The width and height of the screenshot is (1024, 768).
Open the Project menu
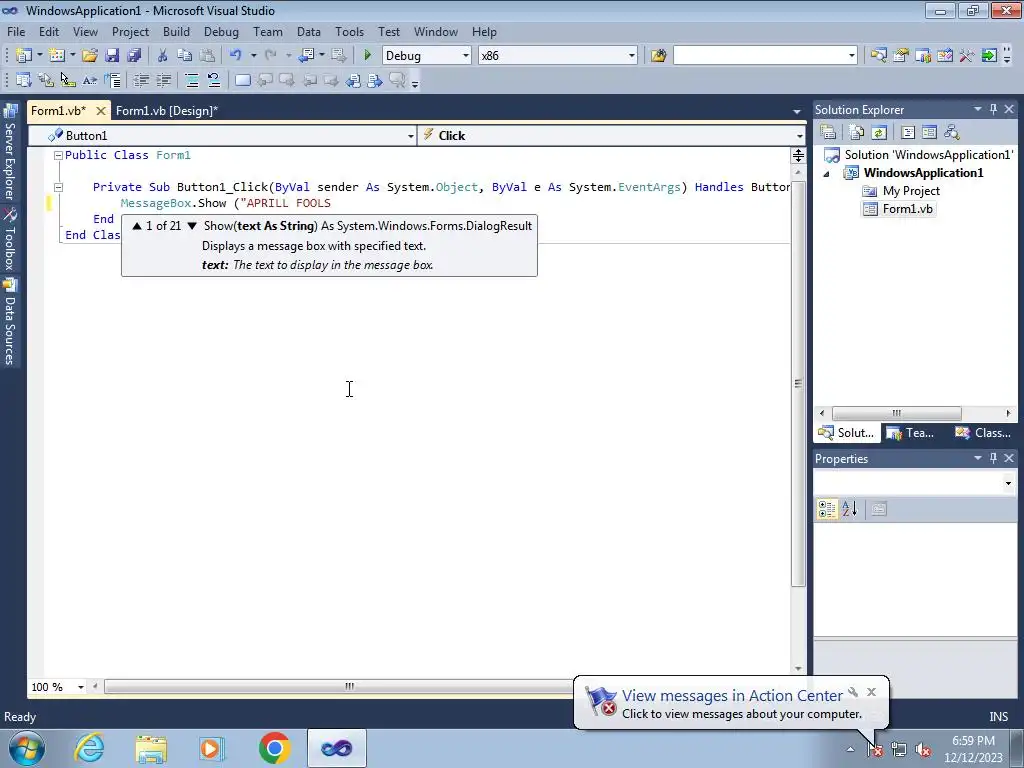point(130,32)
